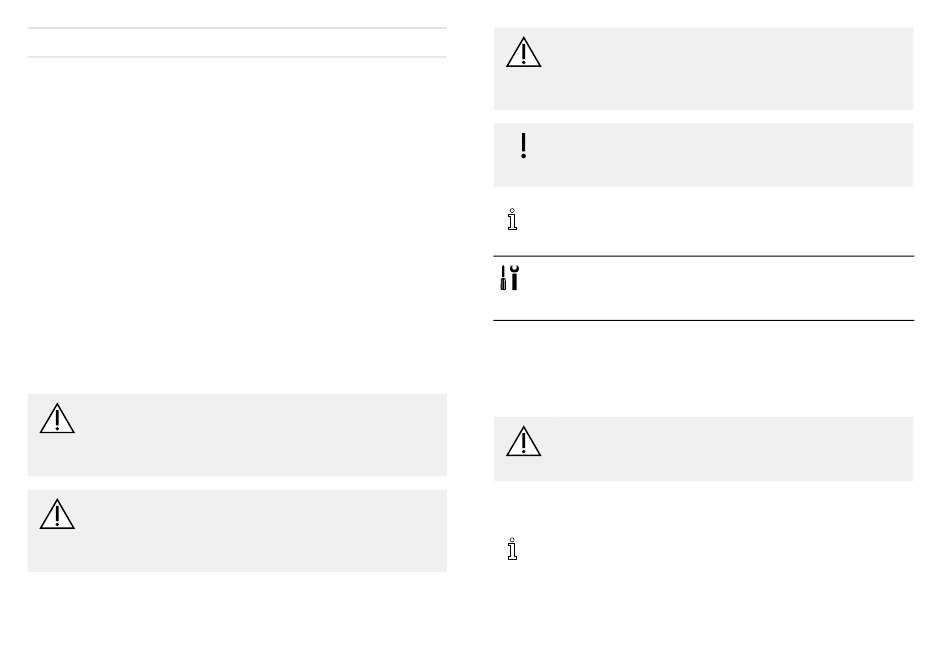The width and height of the screenshot is (950, 657).
Task: Click the warning triangle in the upper left-column box
Action: (57, 418)
